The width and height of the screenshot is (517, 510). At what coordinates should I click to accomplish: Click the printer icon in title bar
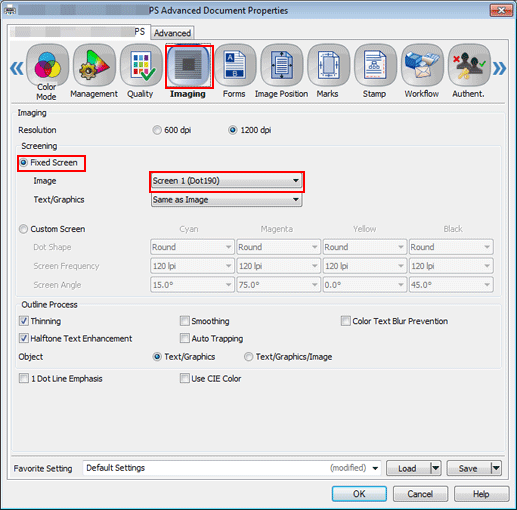10,10
